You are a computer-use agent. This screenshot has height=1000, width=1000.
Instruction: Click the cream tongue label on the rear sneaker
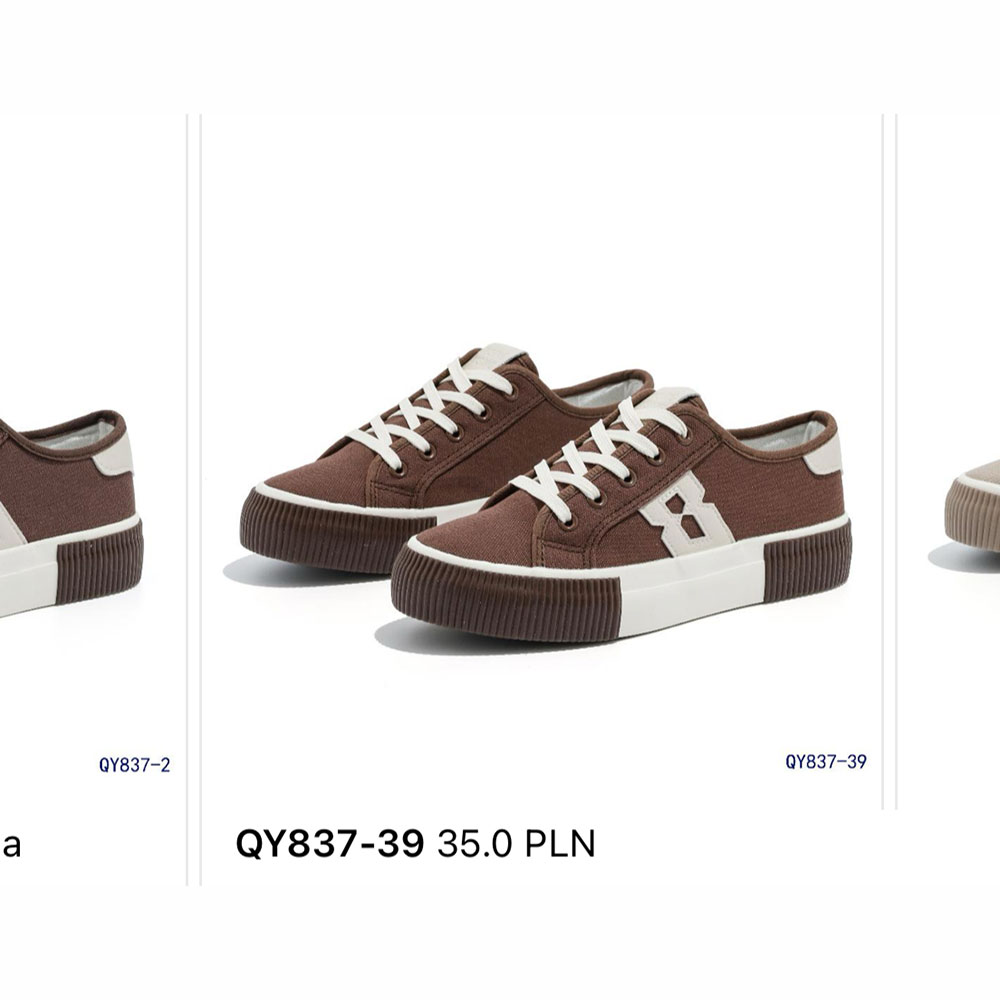(502, 354)
